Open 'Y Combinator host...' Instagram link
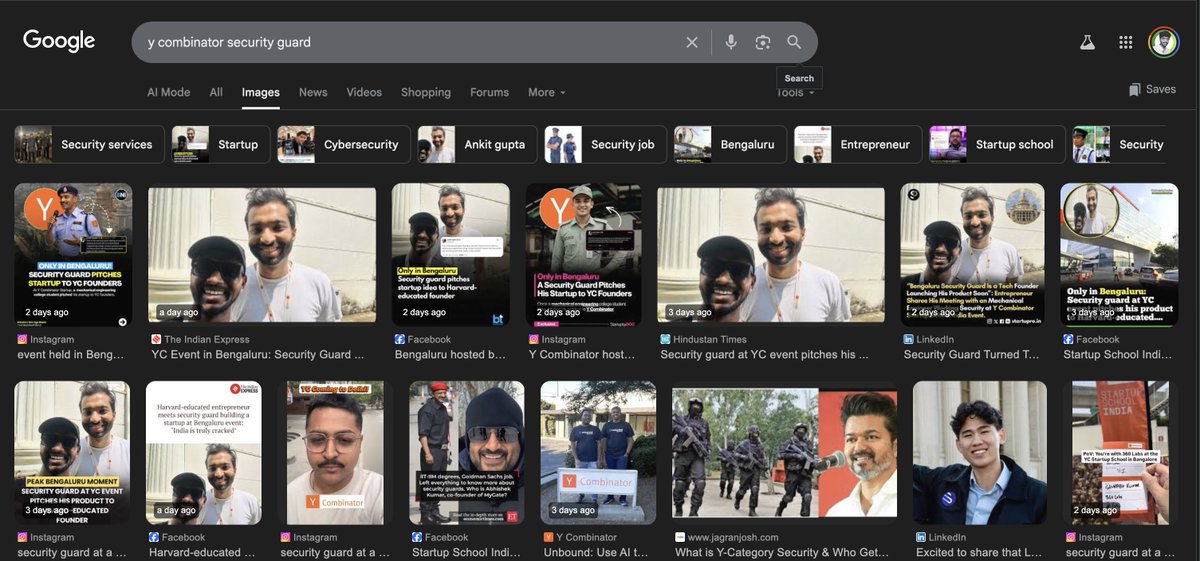 pyautogui.click(x=582, y=355)
